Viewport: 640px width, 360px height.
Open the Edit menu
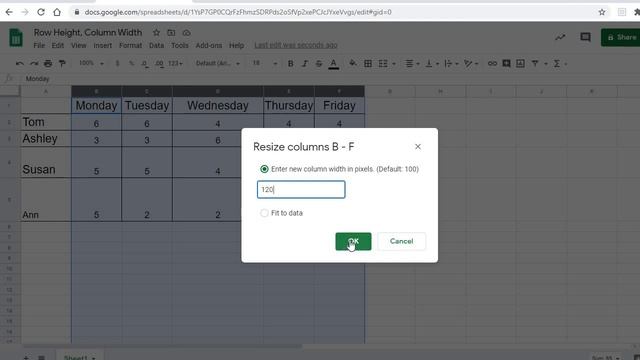pos(58,45)
